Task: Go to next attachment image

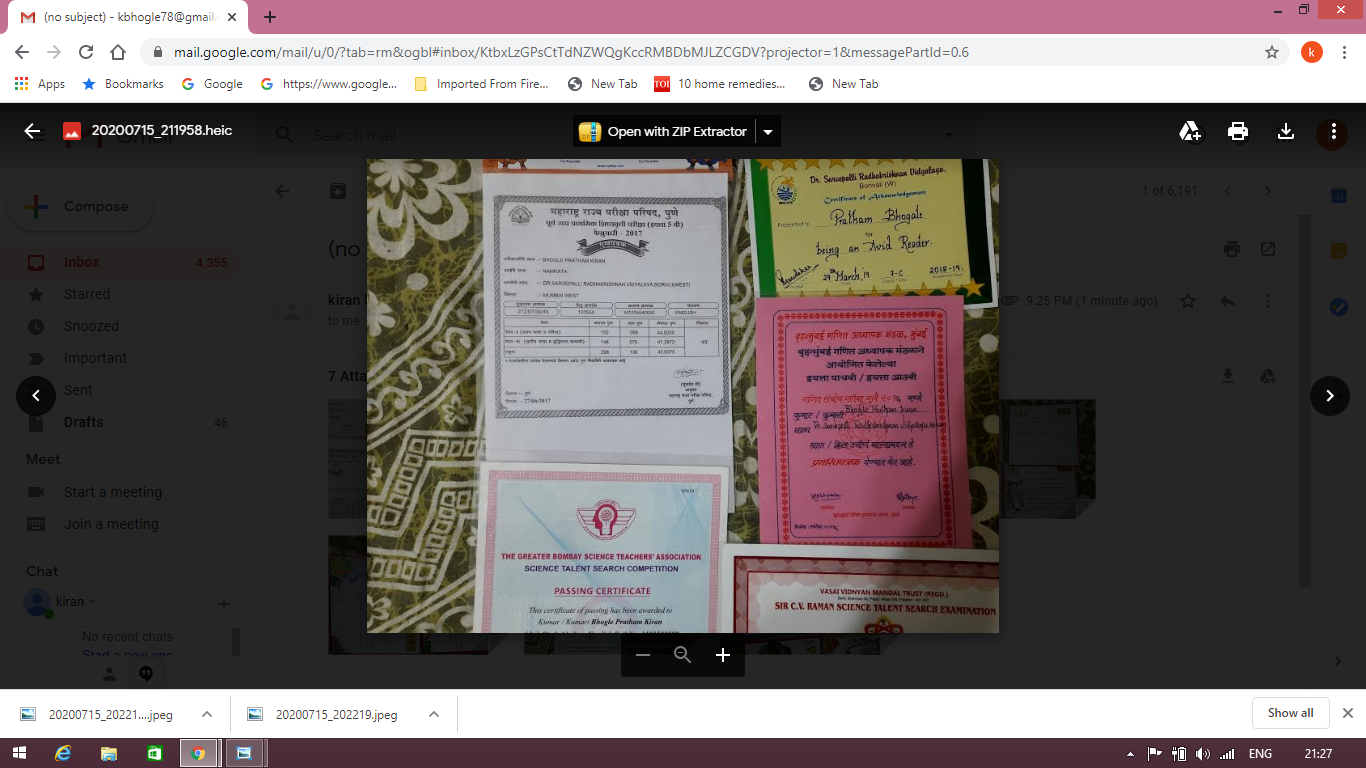Action: [1330, 396]
